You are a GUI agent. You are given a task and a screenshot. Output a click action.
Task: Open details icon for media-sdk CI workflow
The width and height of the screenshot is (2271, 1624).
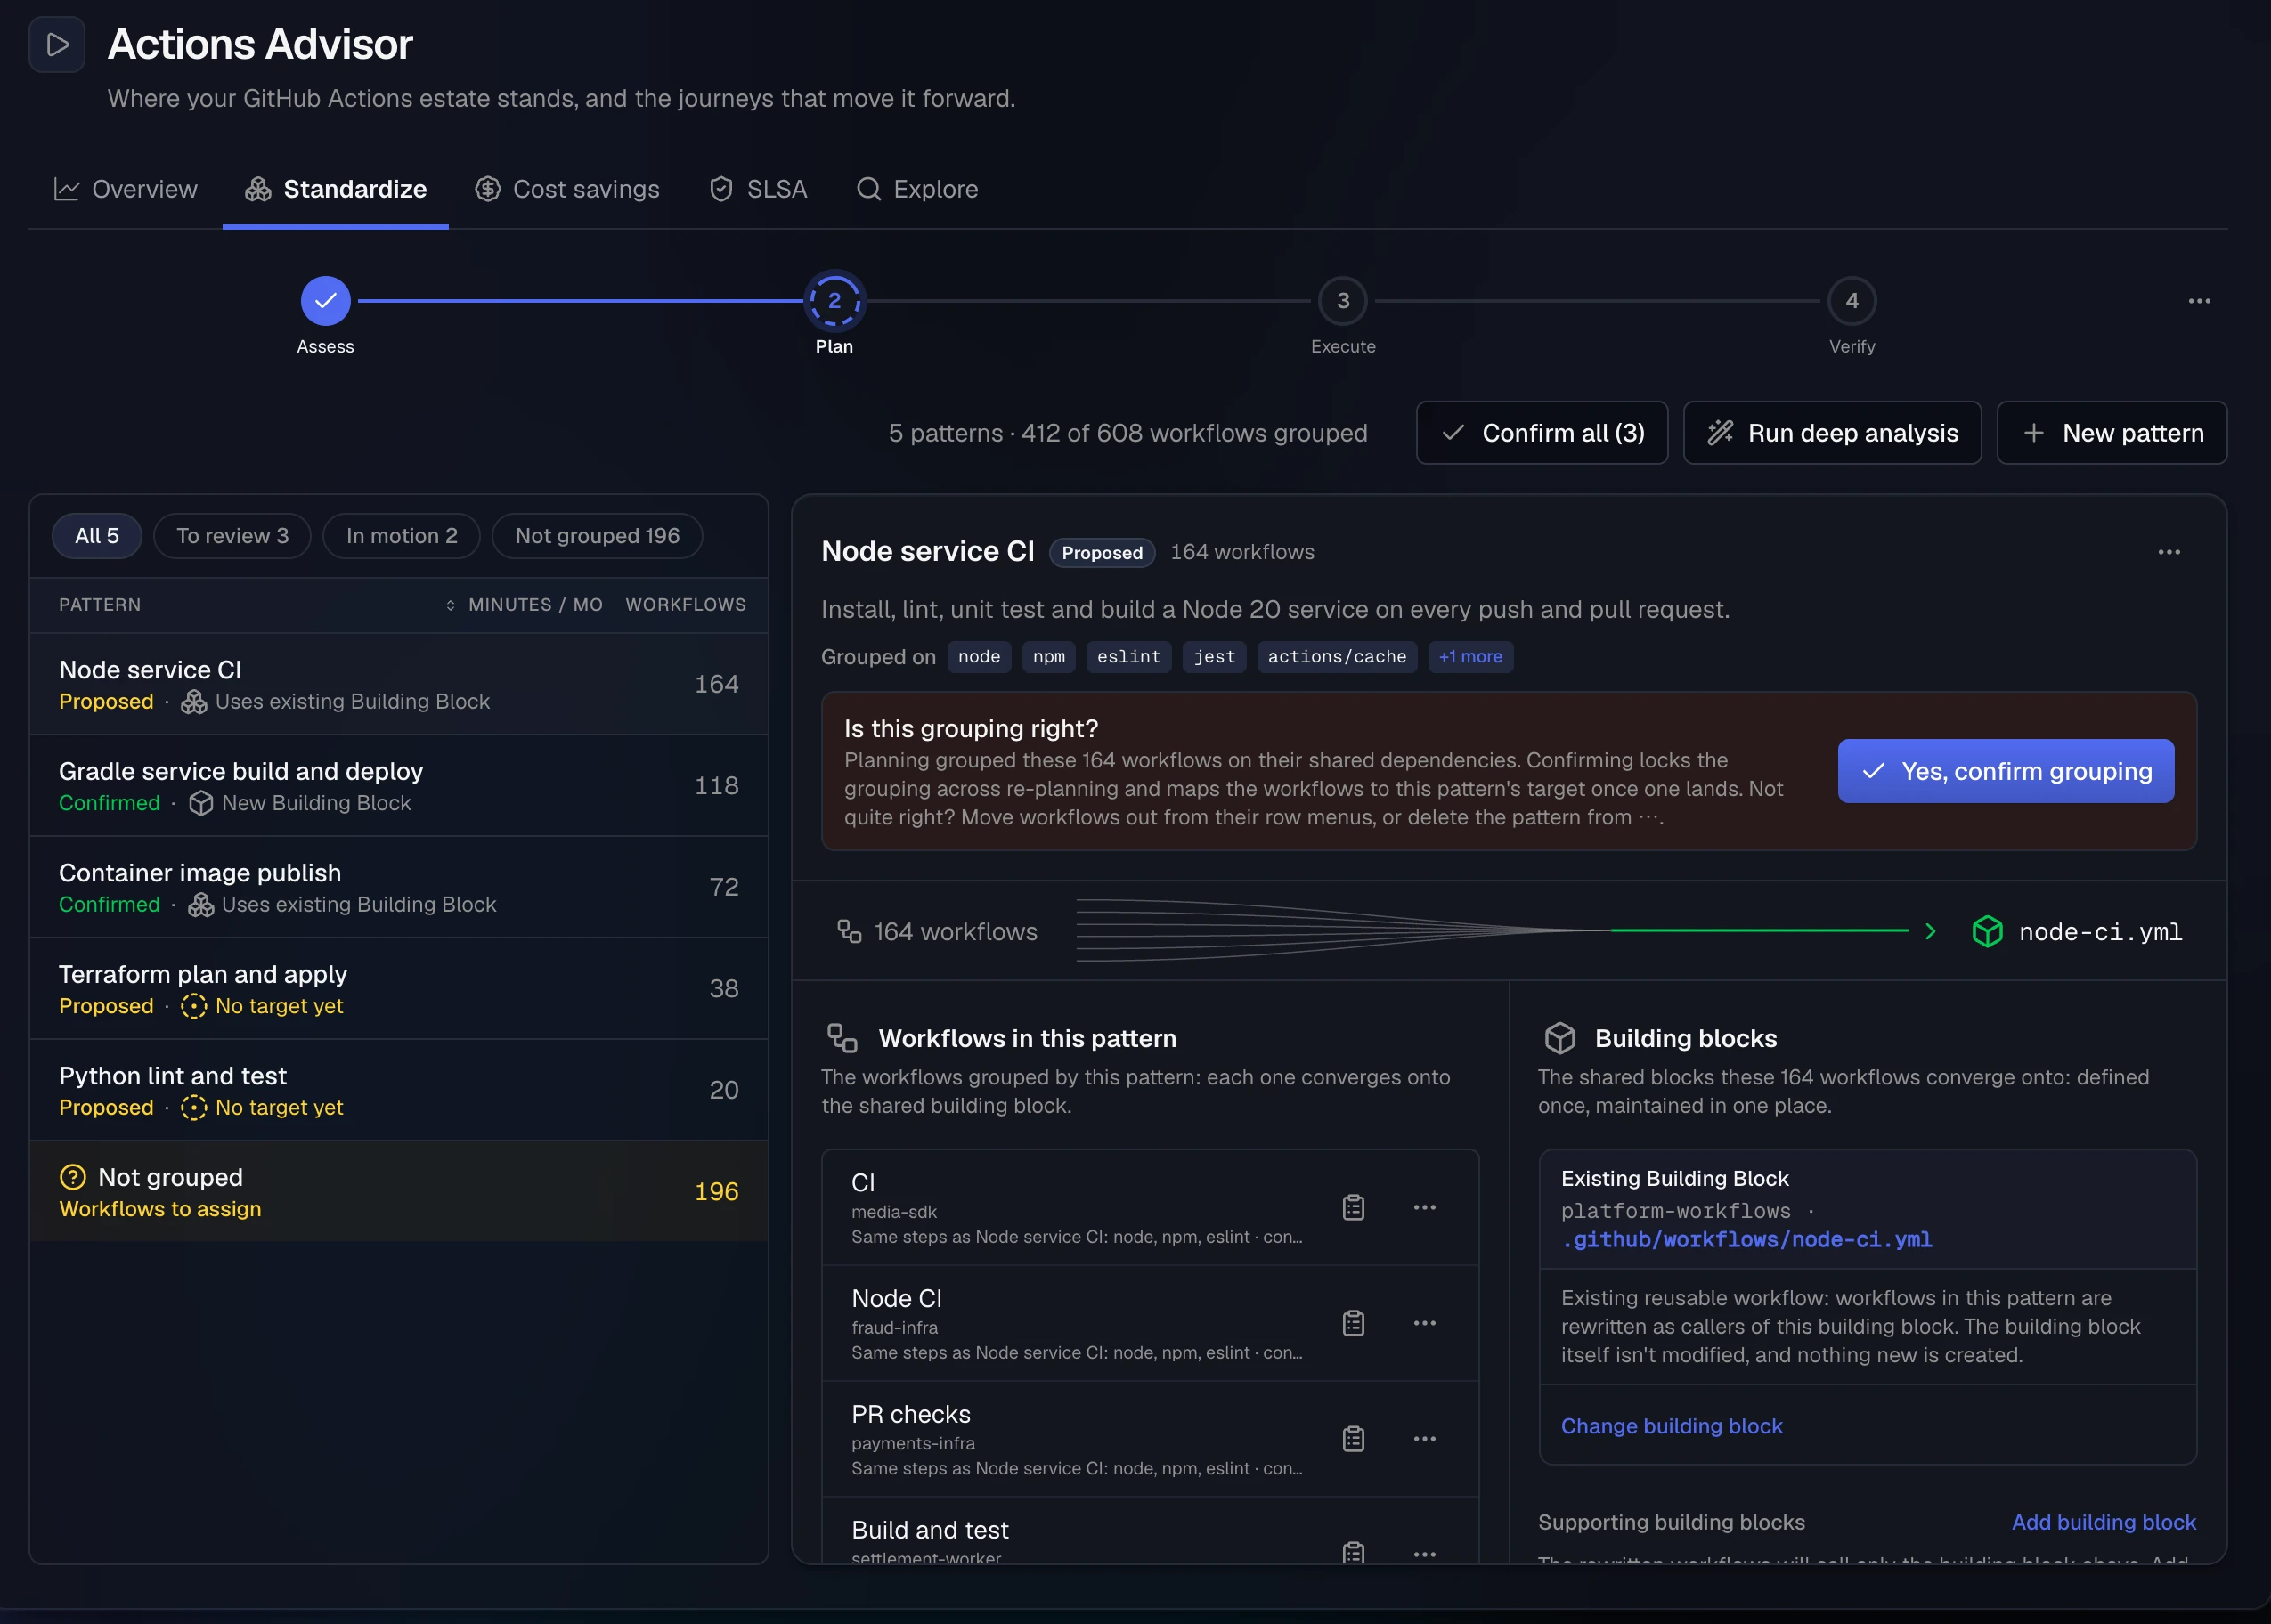coord(1353,1208)
